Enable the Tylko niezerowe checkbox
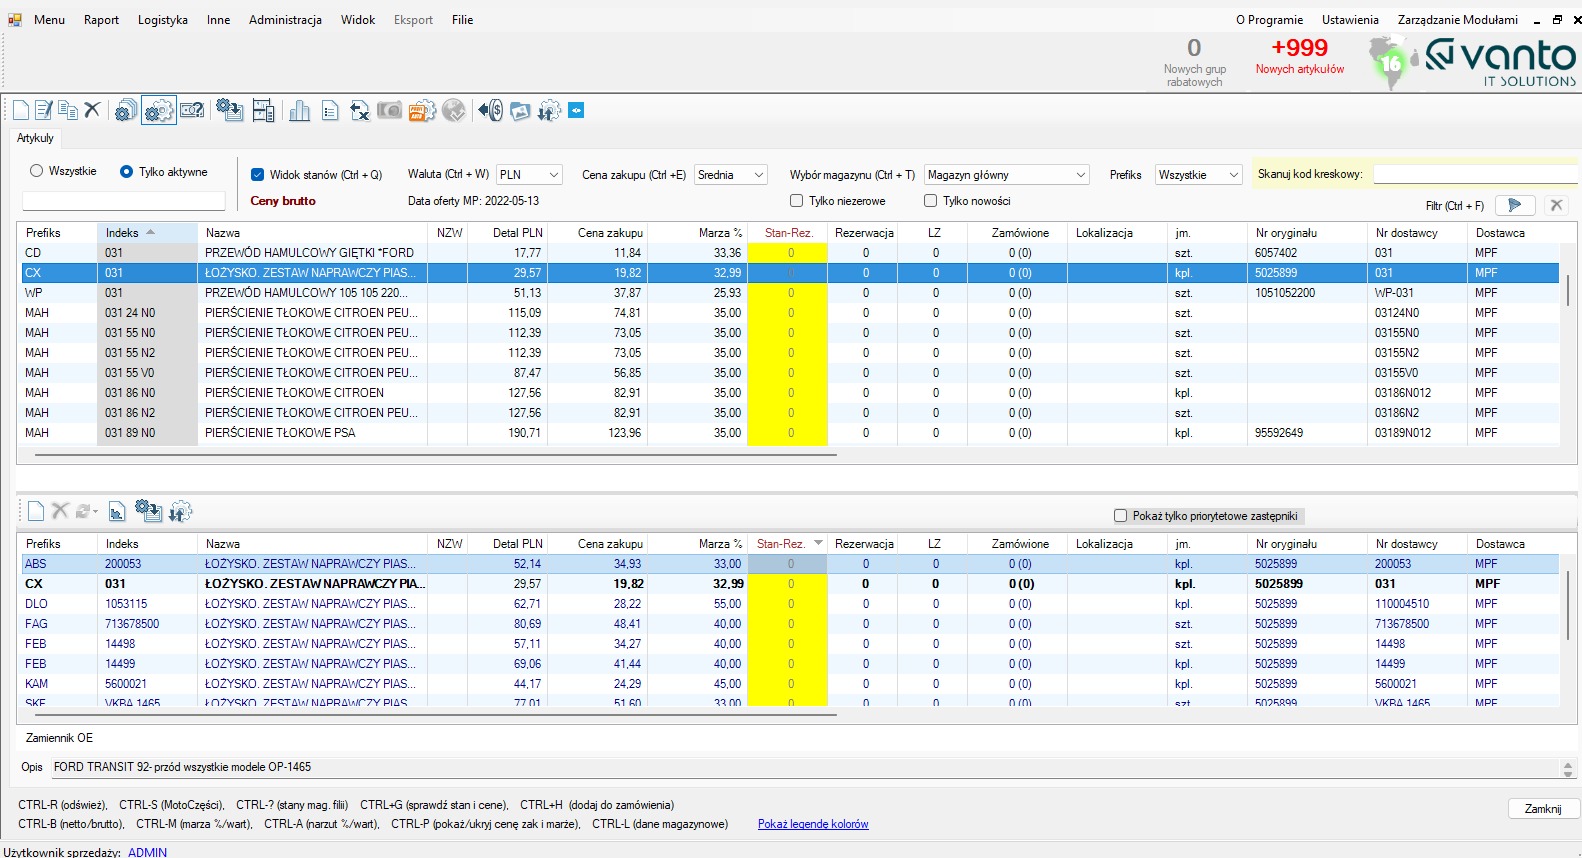 coord(797,201)
